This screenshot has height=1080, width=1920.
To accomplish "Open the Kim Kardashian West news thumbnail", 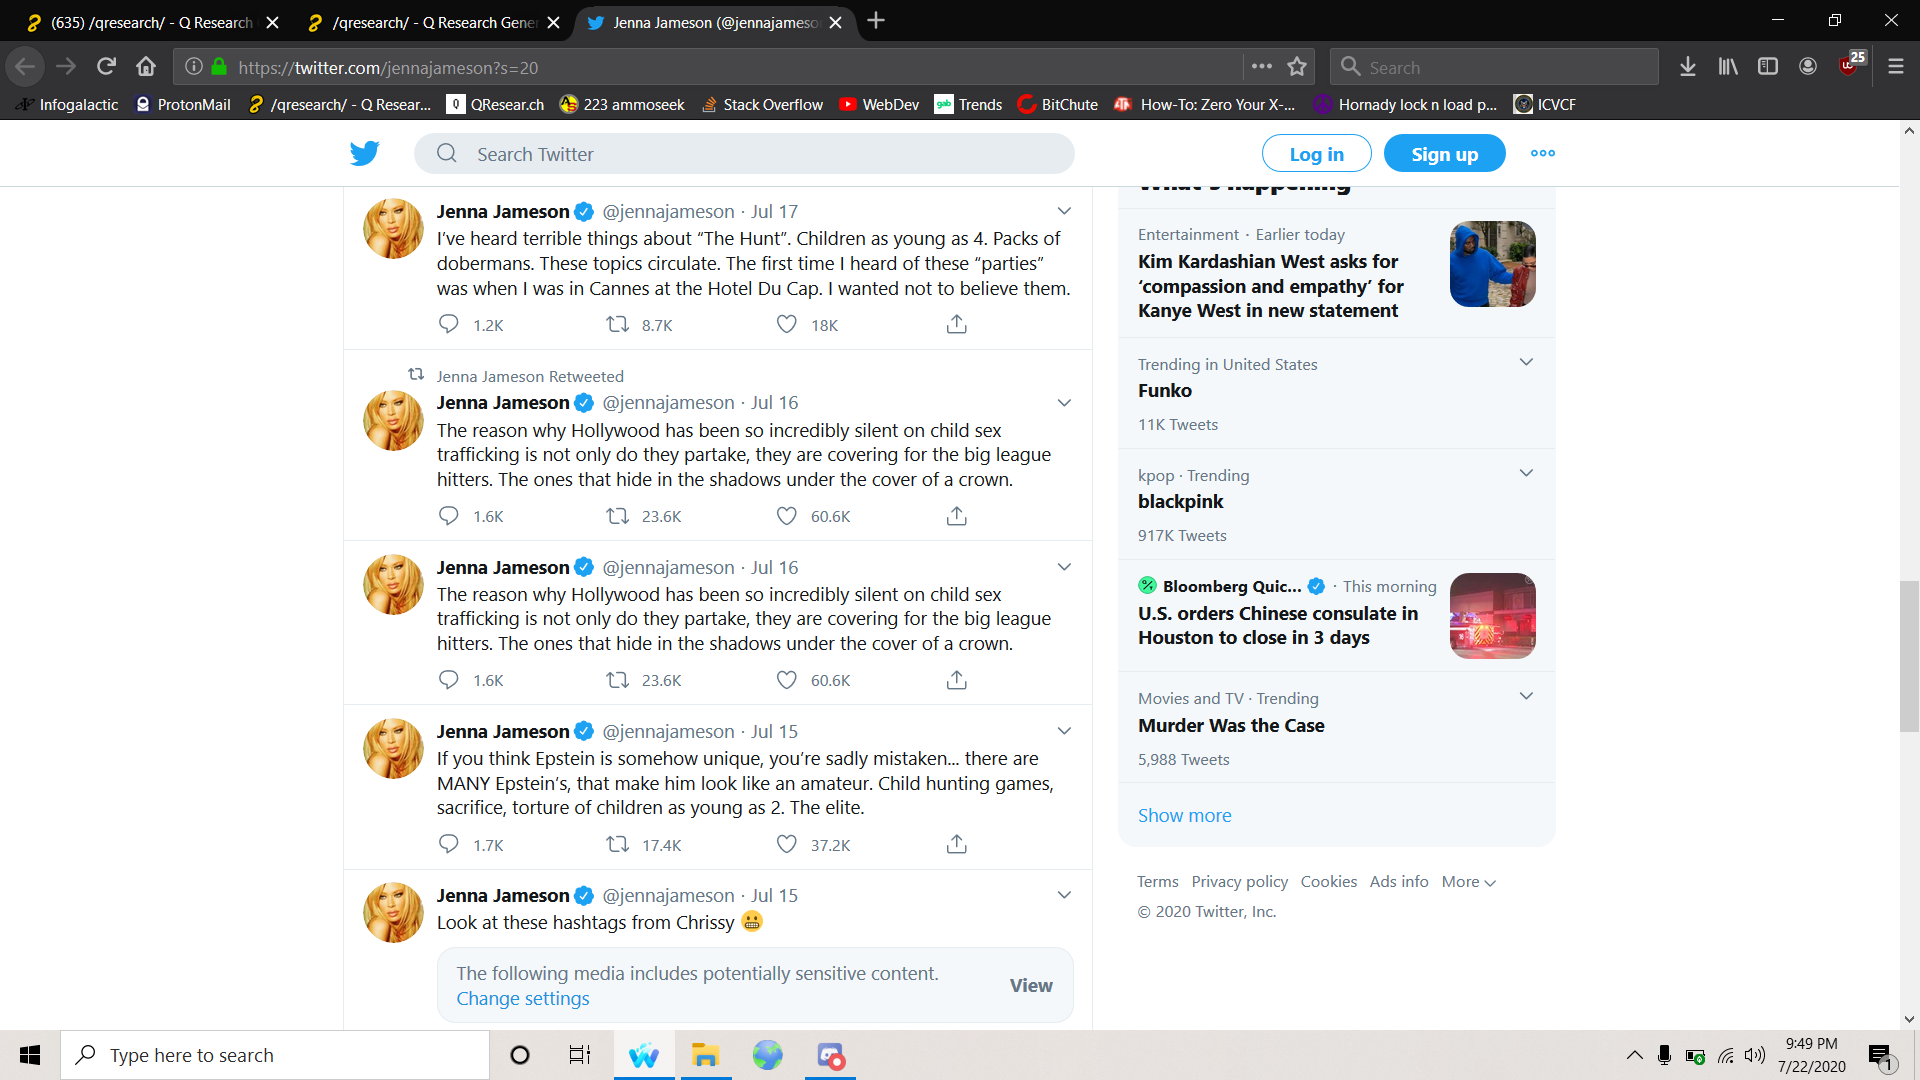I will 1492,264.
